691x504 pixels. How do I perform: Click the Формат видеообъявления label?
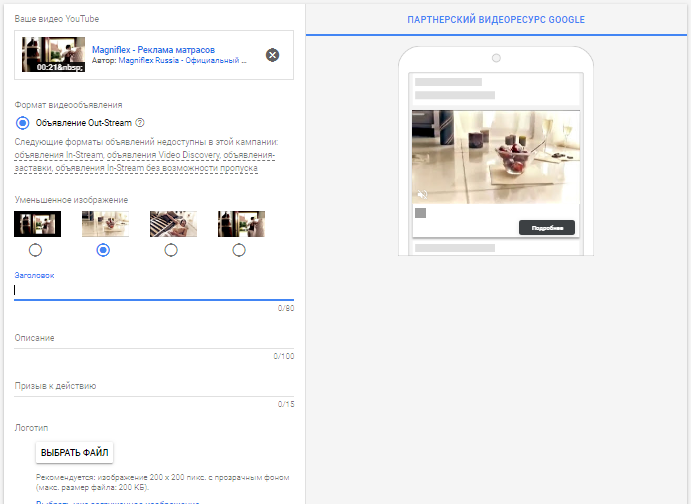click(68, 105)
